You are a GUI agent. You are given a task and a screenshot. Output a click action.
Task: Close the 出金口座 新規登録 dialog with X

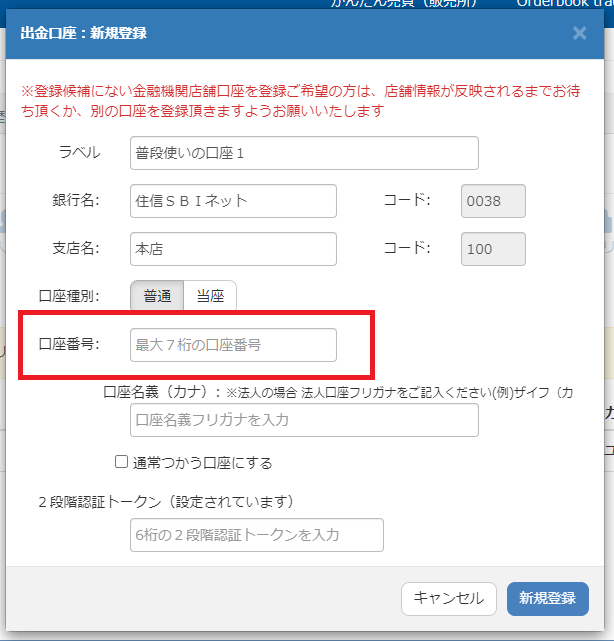pos(579,33)
